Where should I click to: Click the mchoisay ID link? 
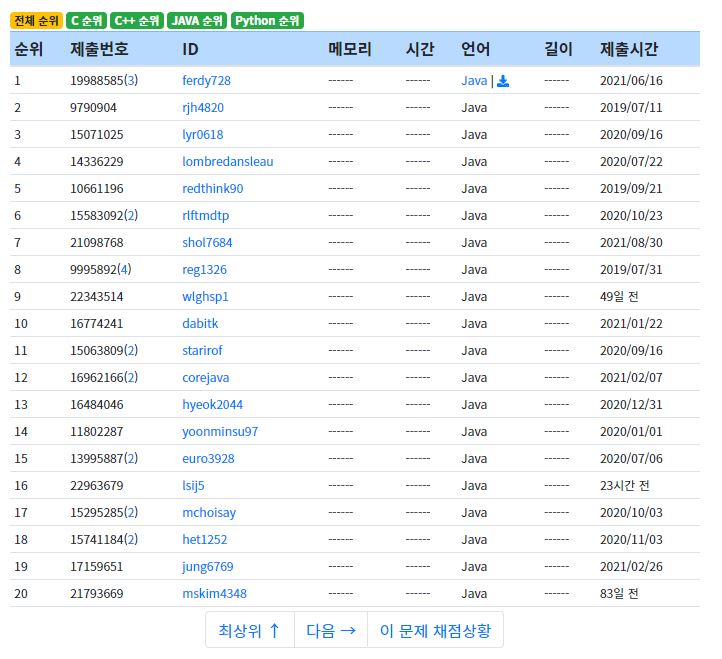(x=209, y=513)
